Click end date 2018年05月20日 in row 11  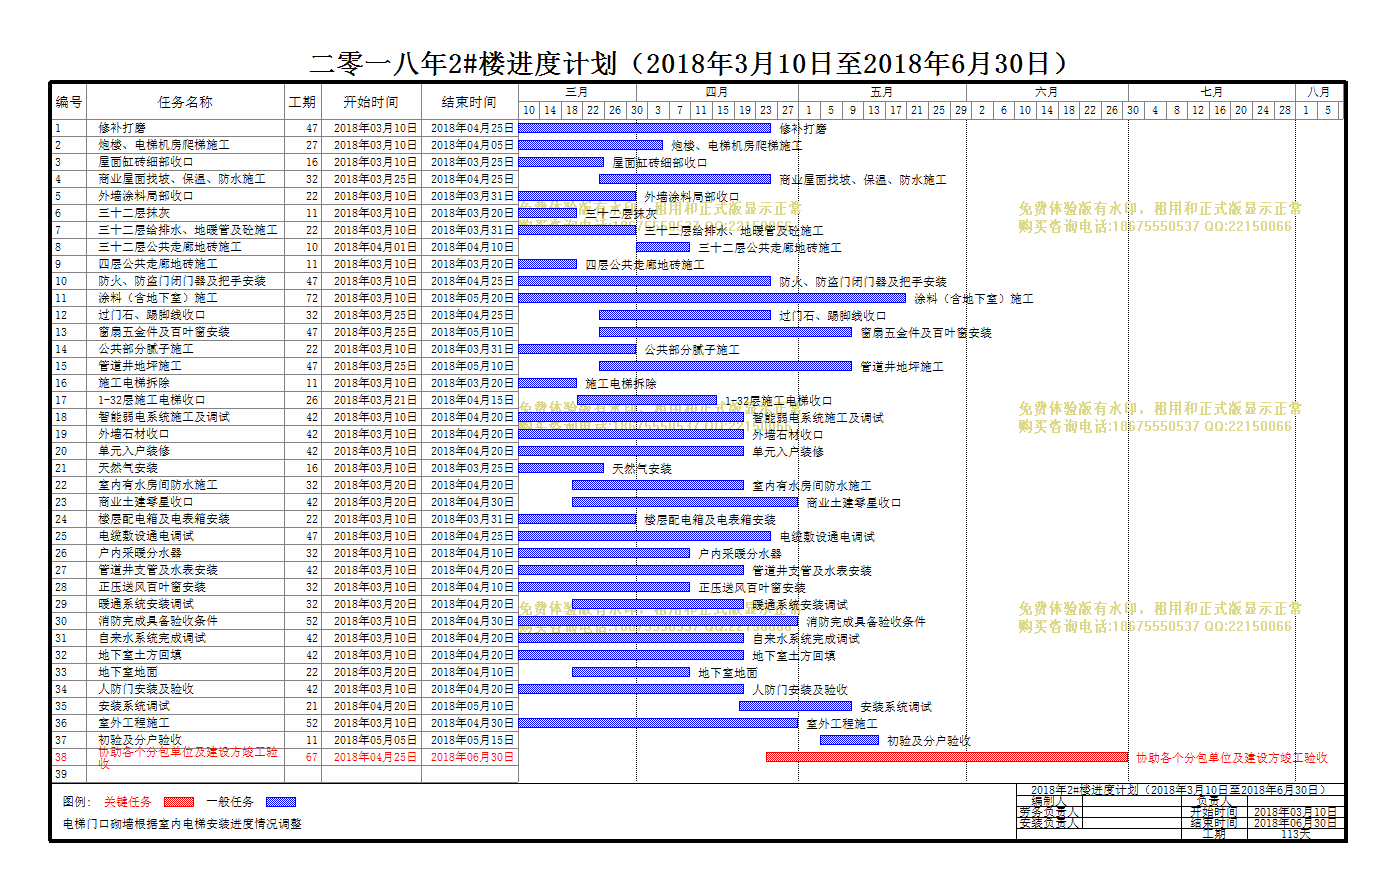pyautogui.click(x=472, y=298)
